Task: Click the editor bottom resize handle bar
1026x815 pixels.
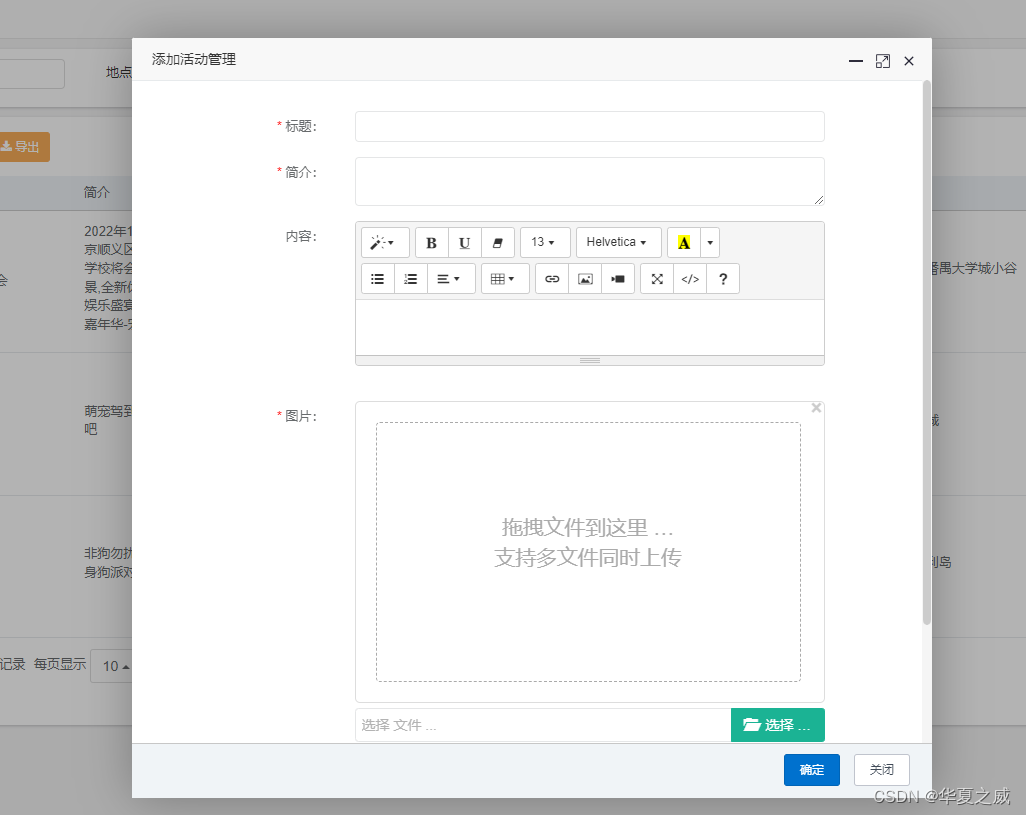Action: (x=590, y=360)
